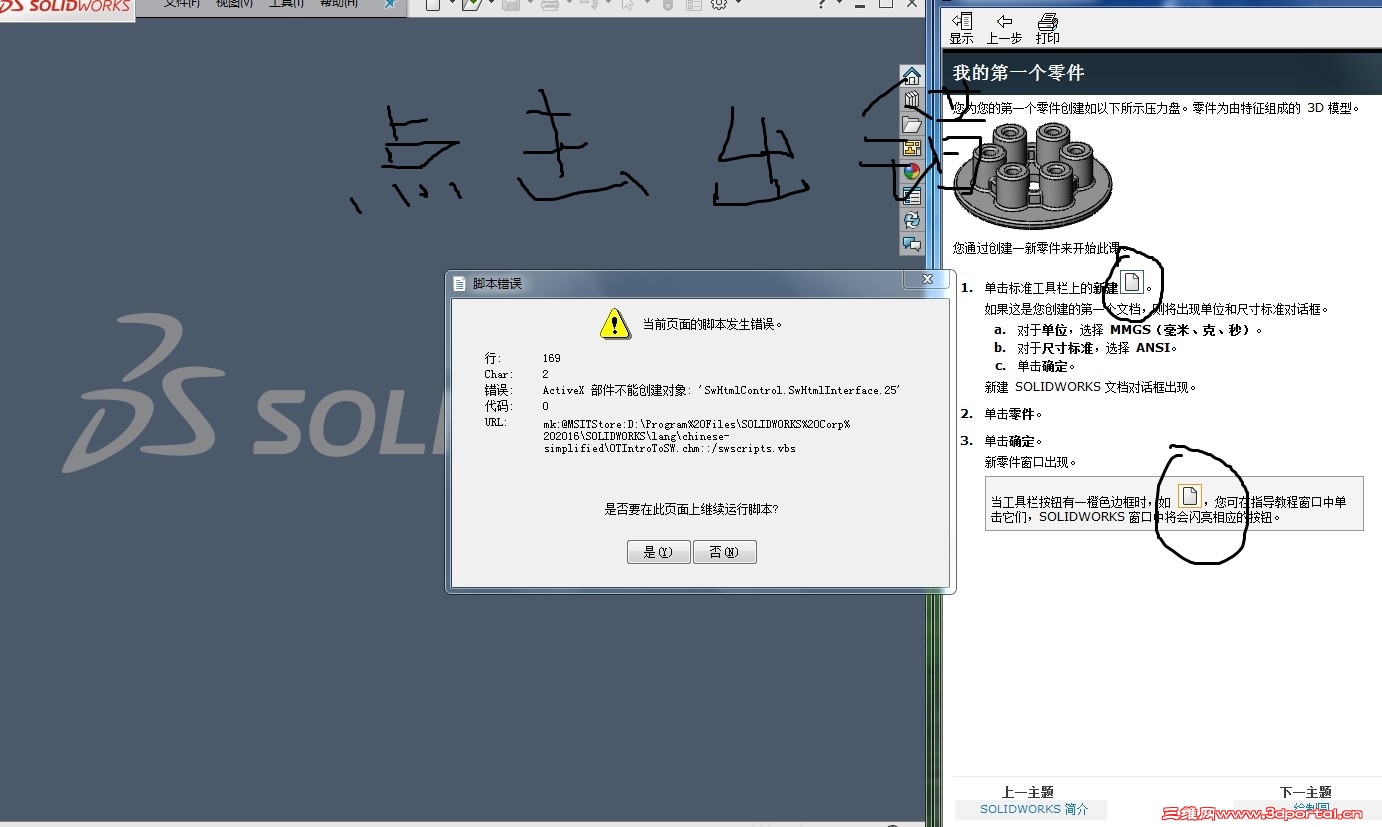Click the blue pin icon beside the menus

390,5
